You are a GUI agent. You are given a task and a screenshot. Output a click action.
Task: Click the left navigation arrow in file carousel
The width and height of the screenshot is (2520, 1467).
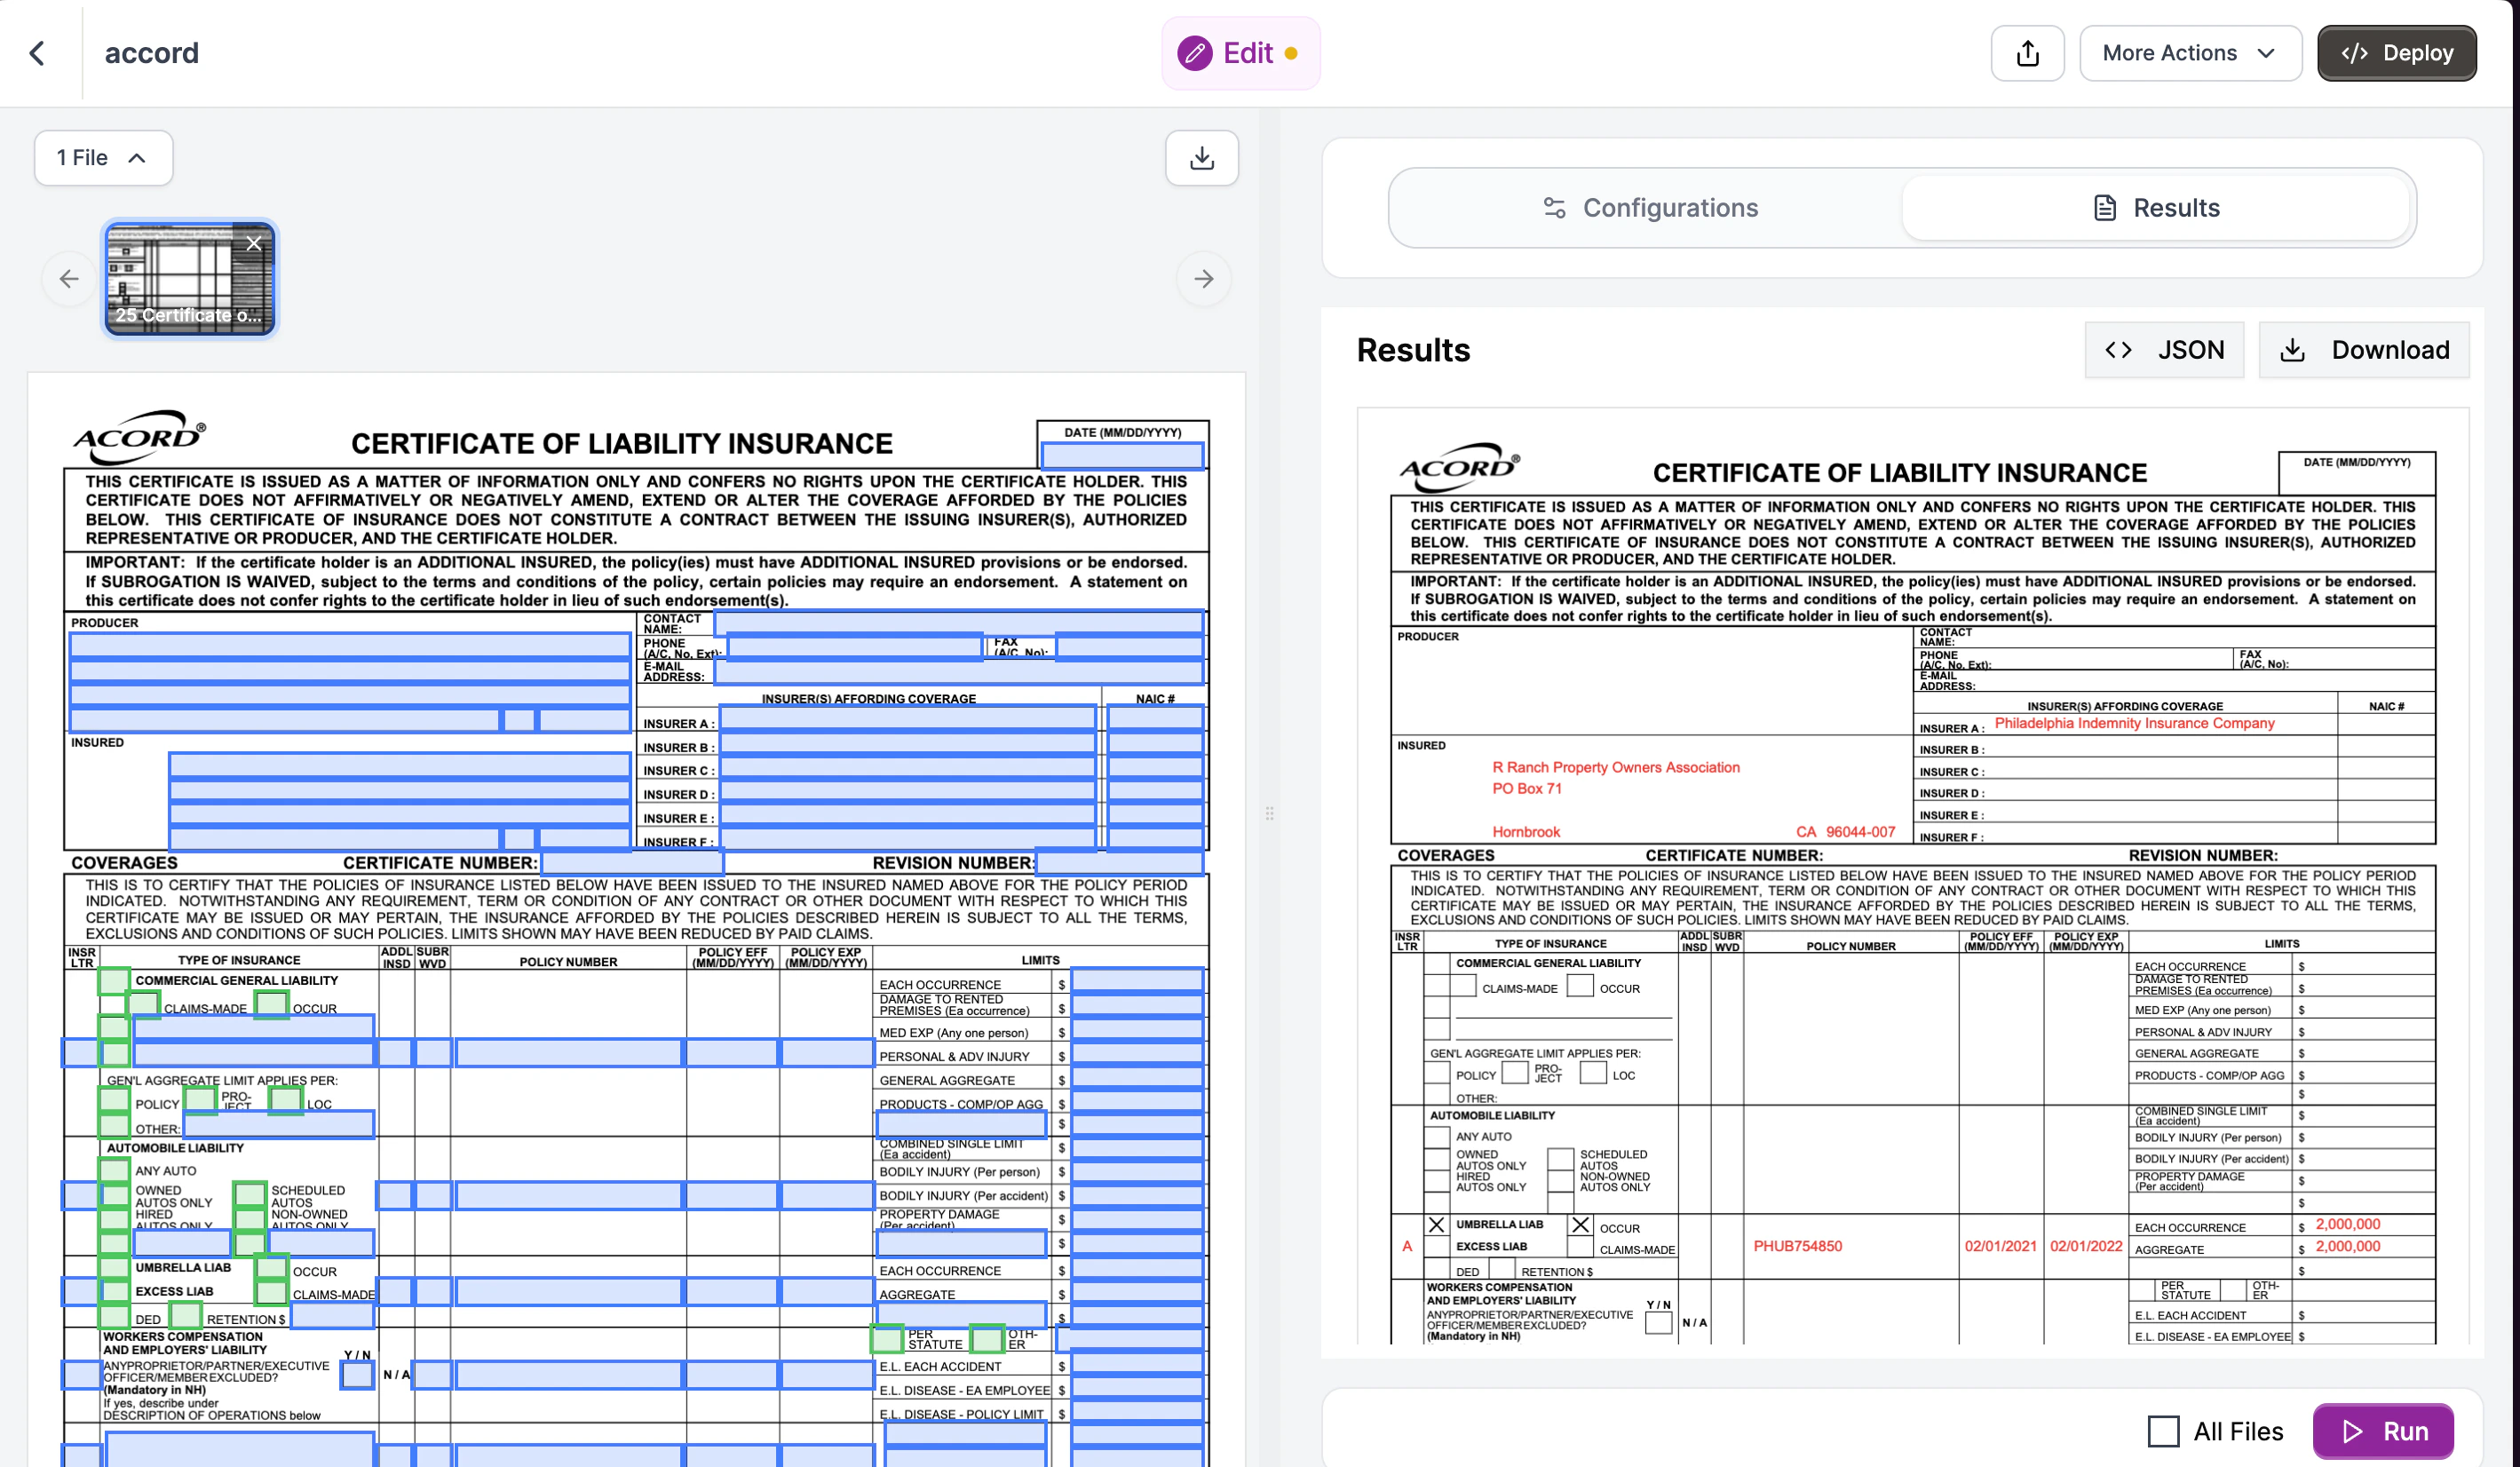pyautogui.click(x=68, y=279)
